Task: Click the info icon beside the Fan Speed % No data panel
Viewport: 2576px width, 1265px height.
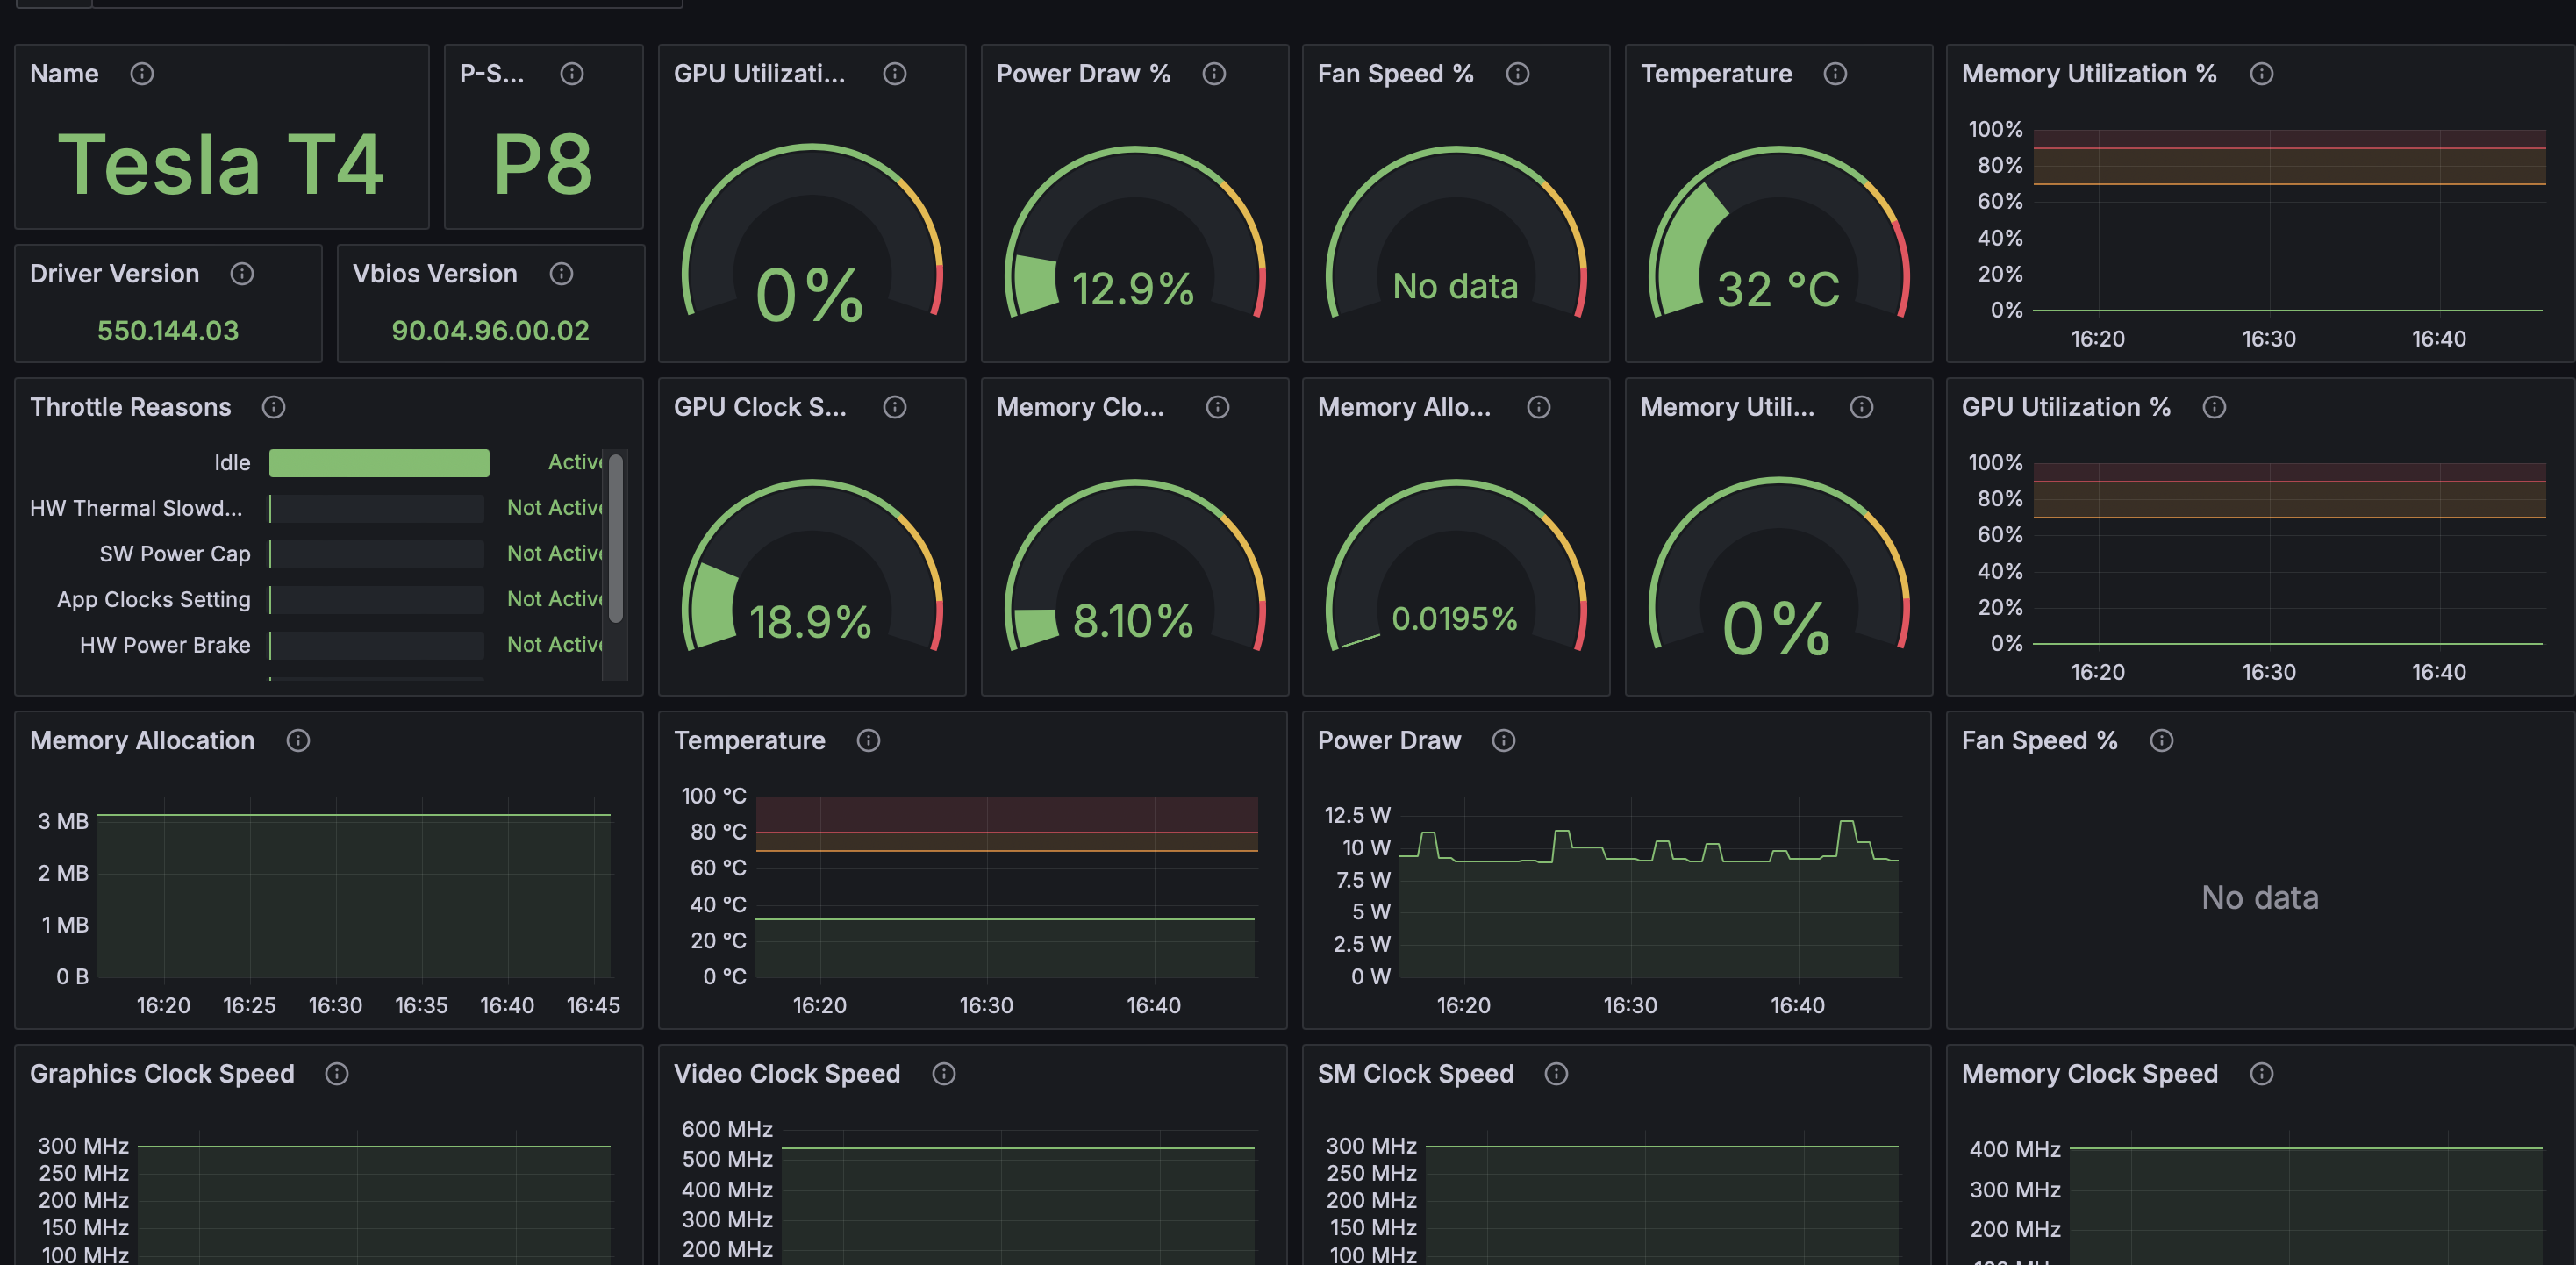Action: [x=2162, y=741]
